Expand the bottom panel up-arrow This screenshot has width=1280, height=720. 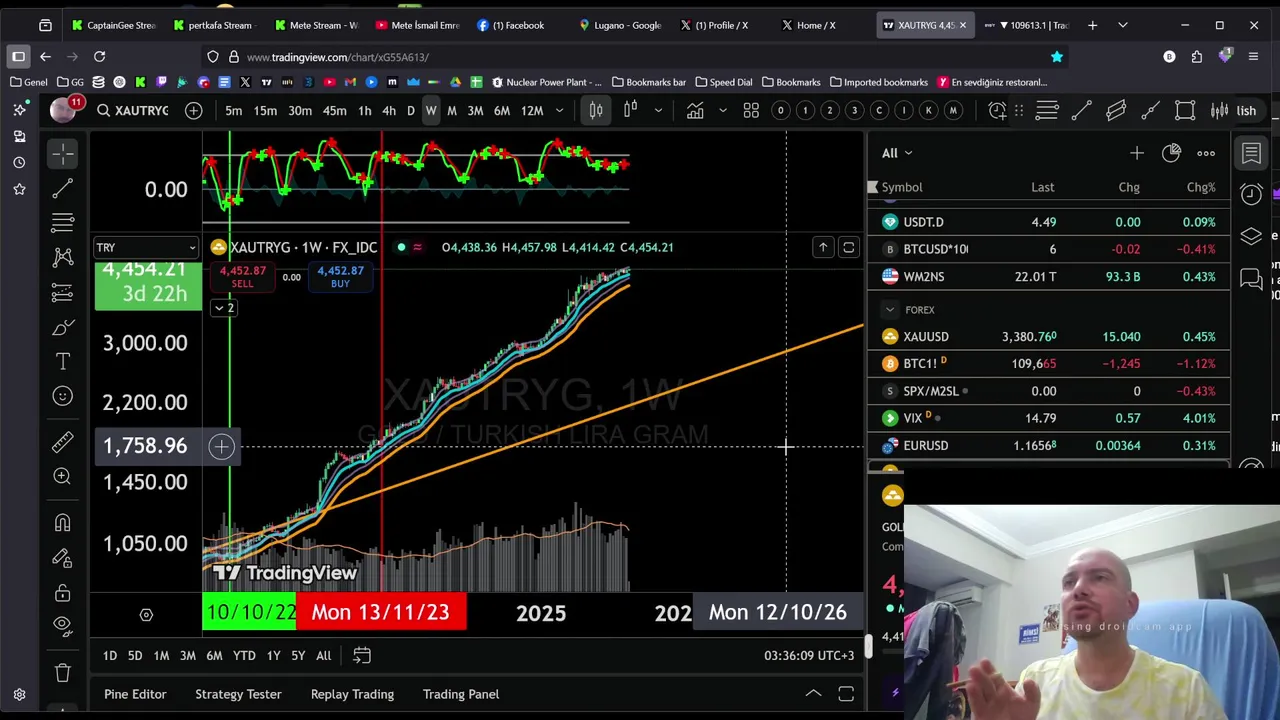(814, 693)
